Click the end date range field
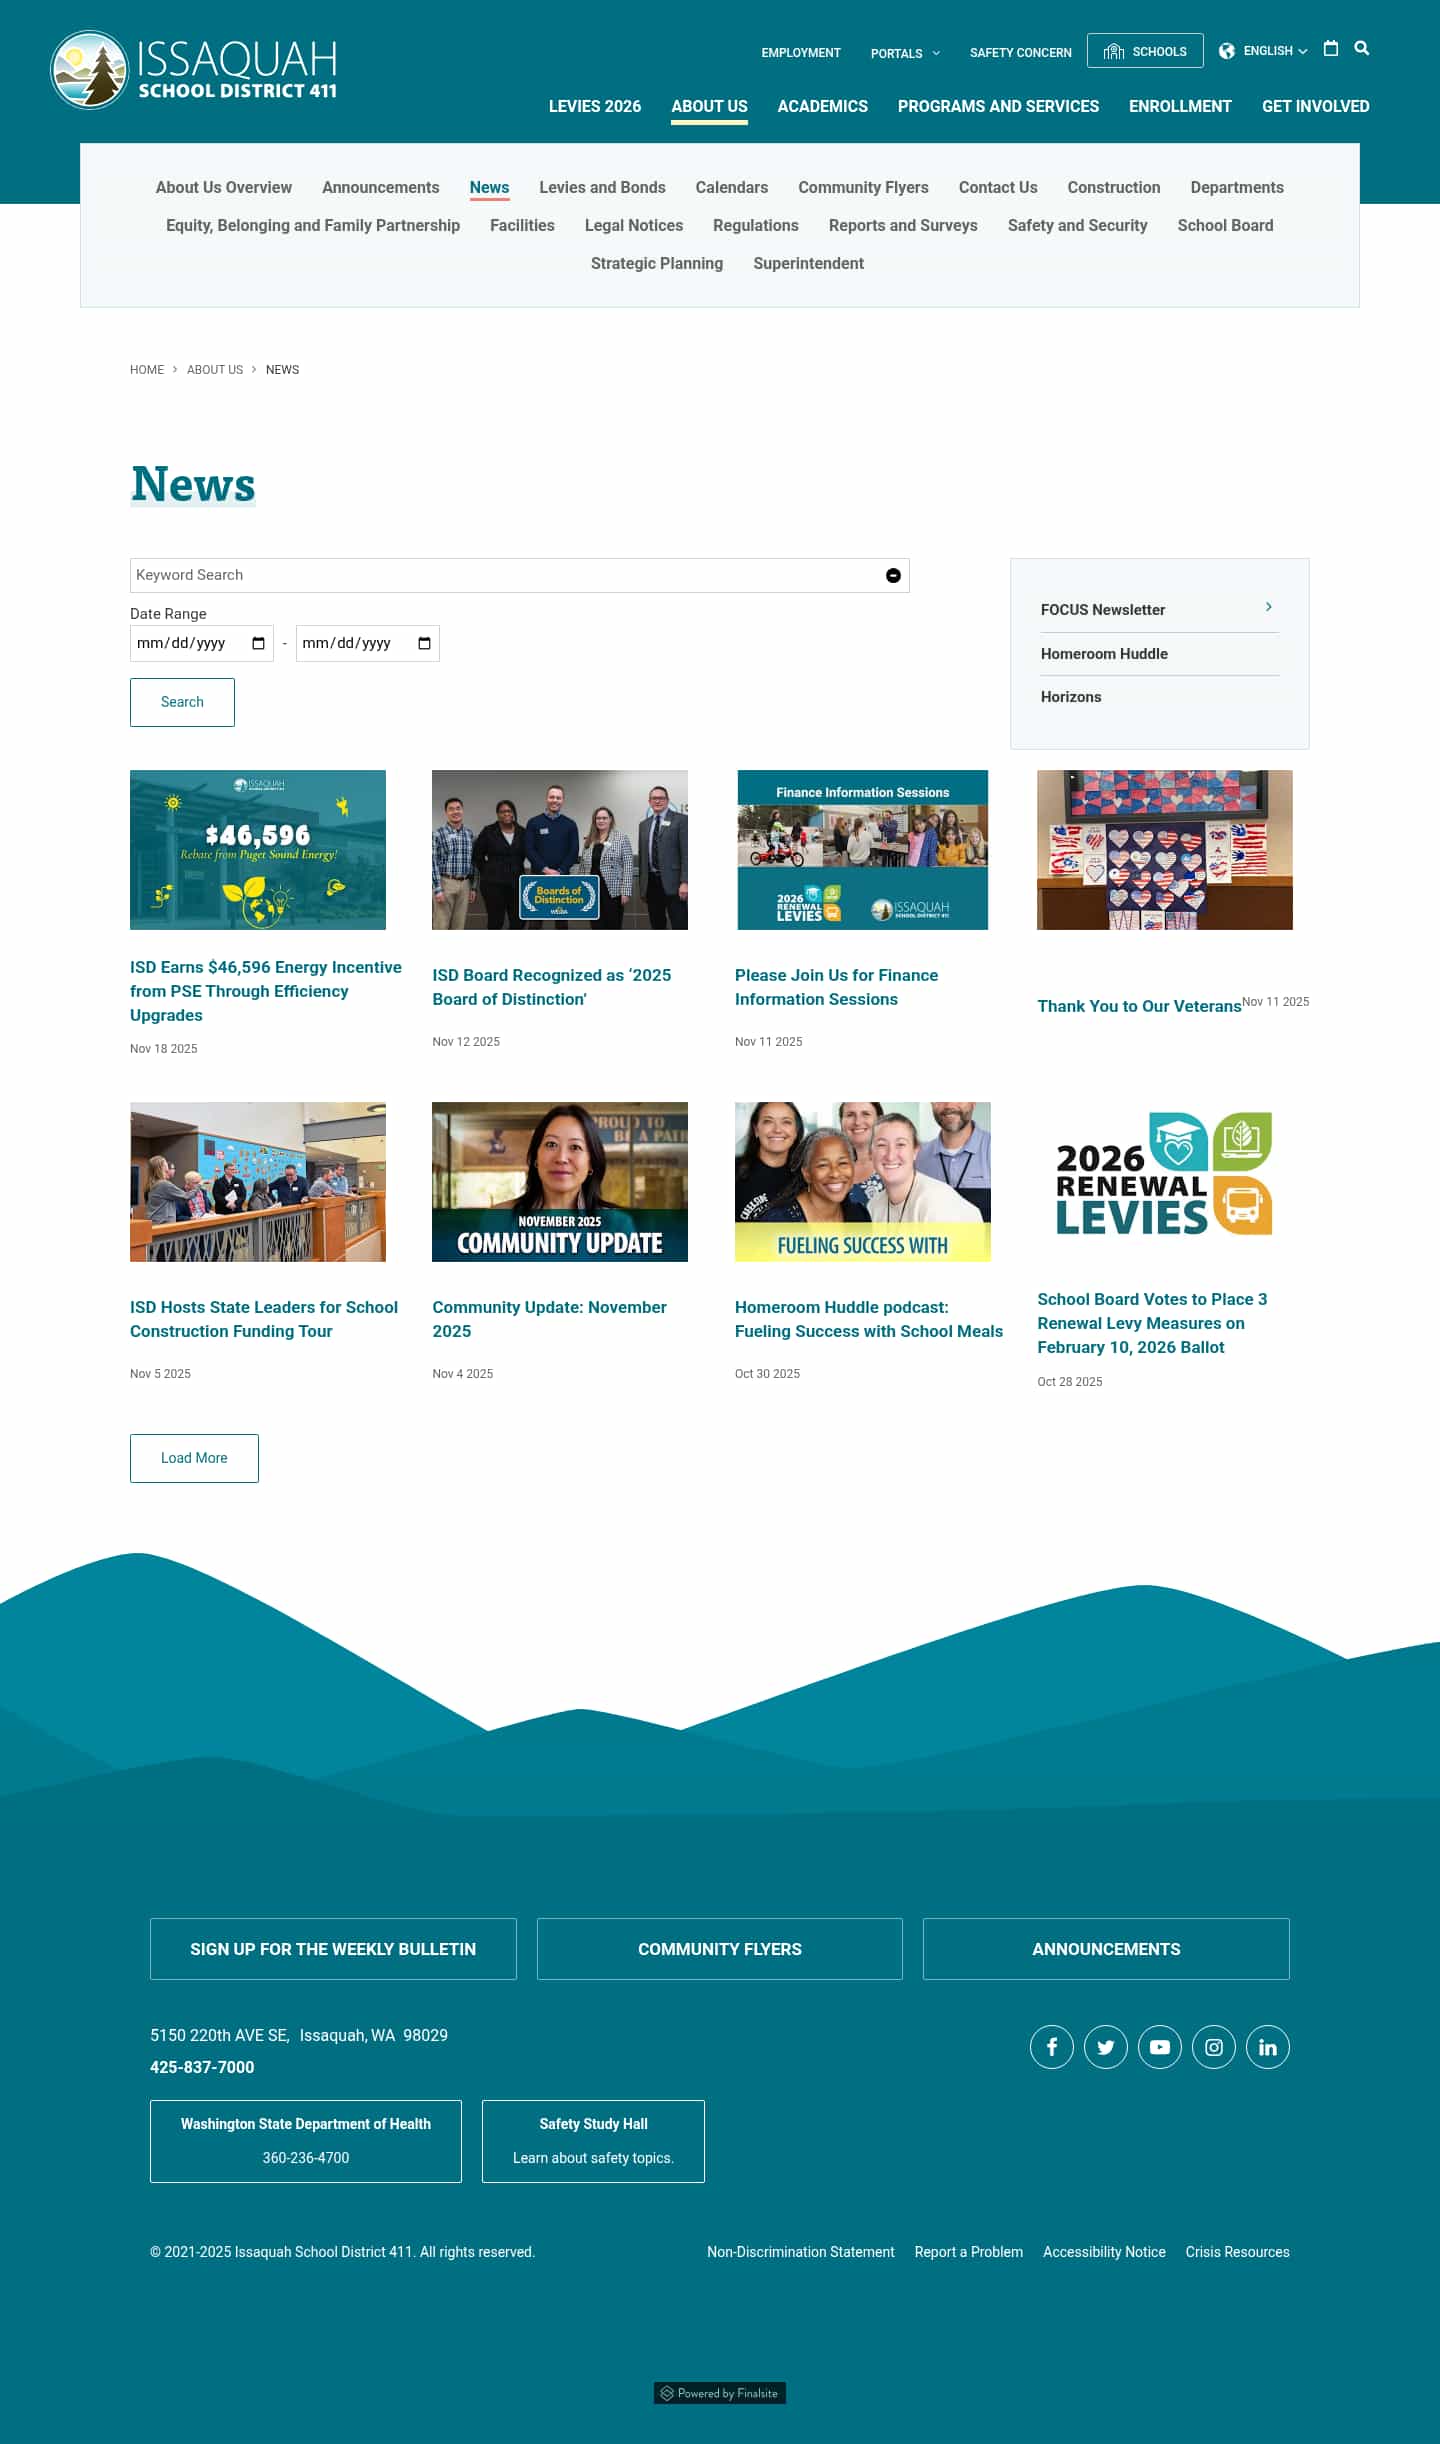 click(x=367, y=643)
